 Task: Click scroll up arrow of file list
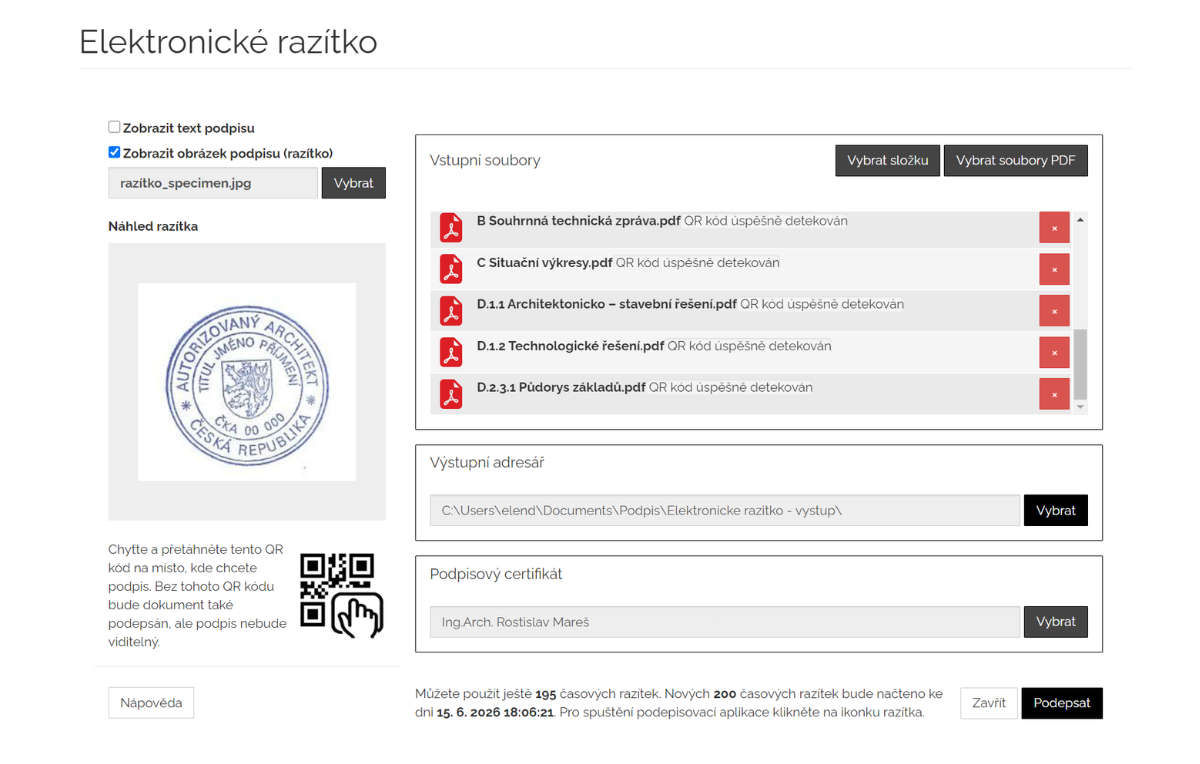[x=1080, y=220]
